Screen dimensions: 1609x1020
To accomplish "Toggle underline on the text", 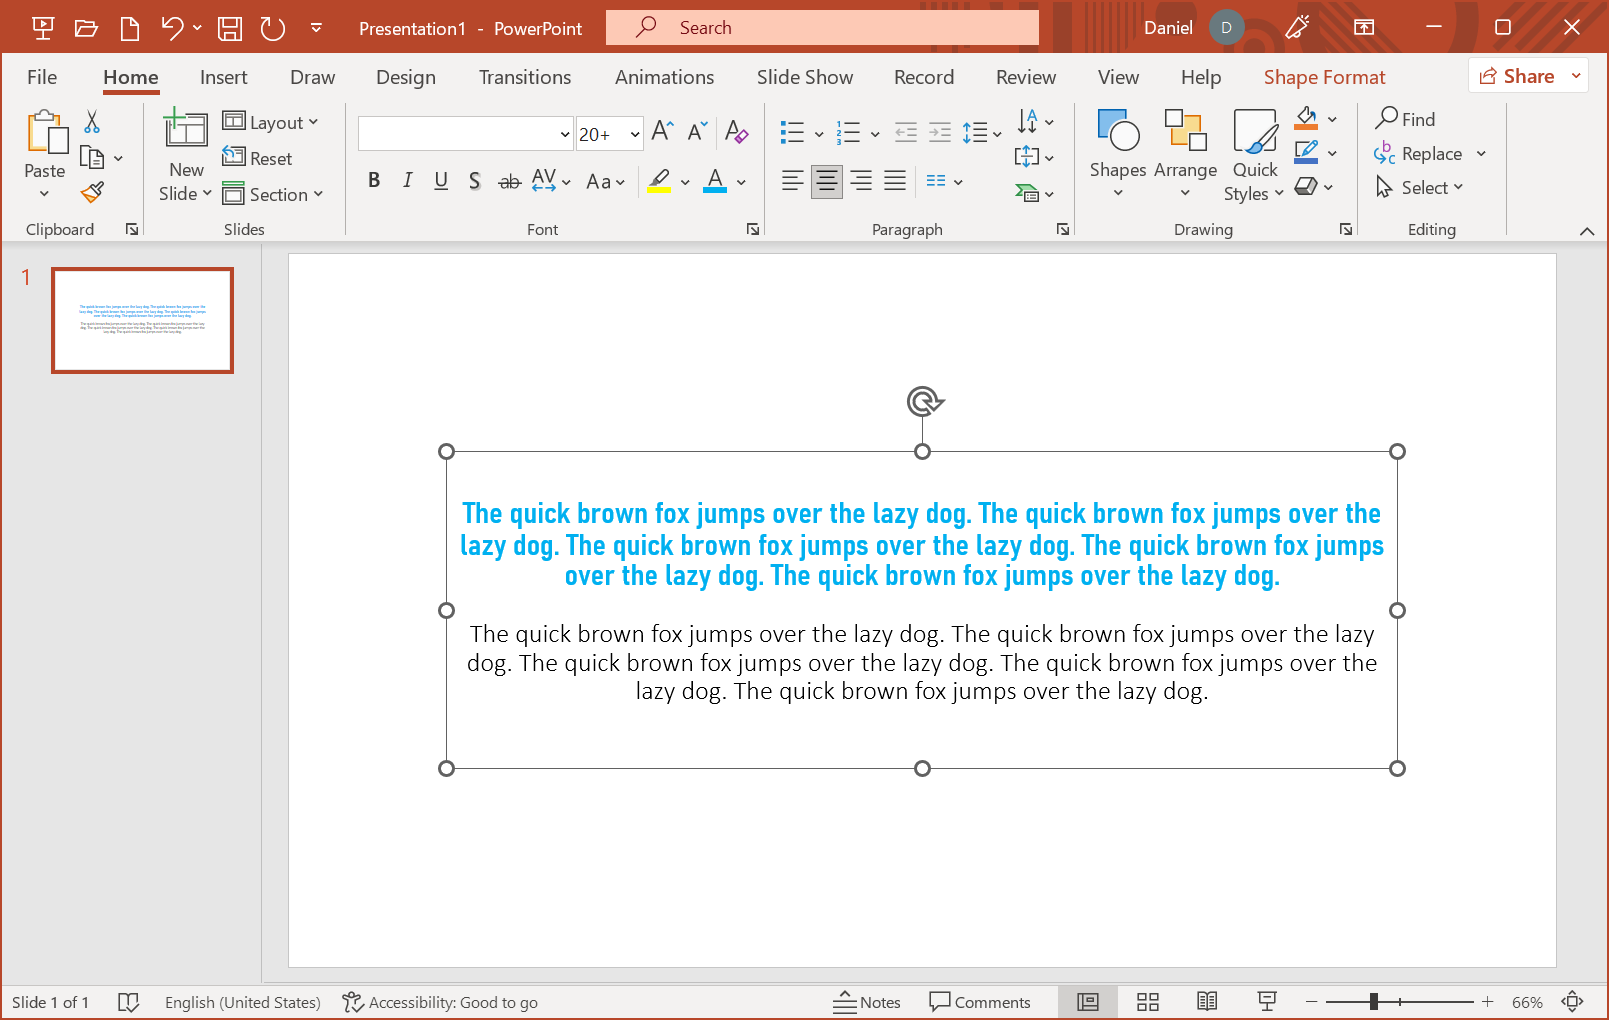I will coord(441,181).
